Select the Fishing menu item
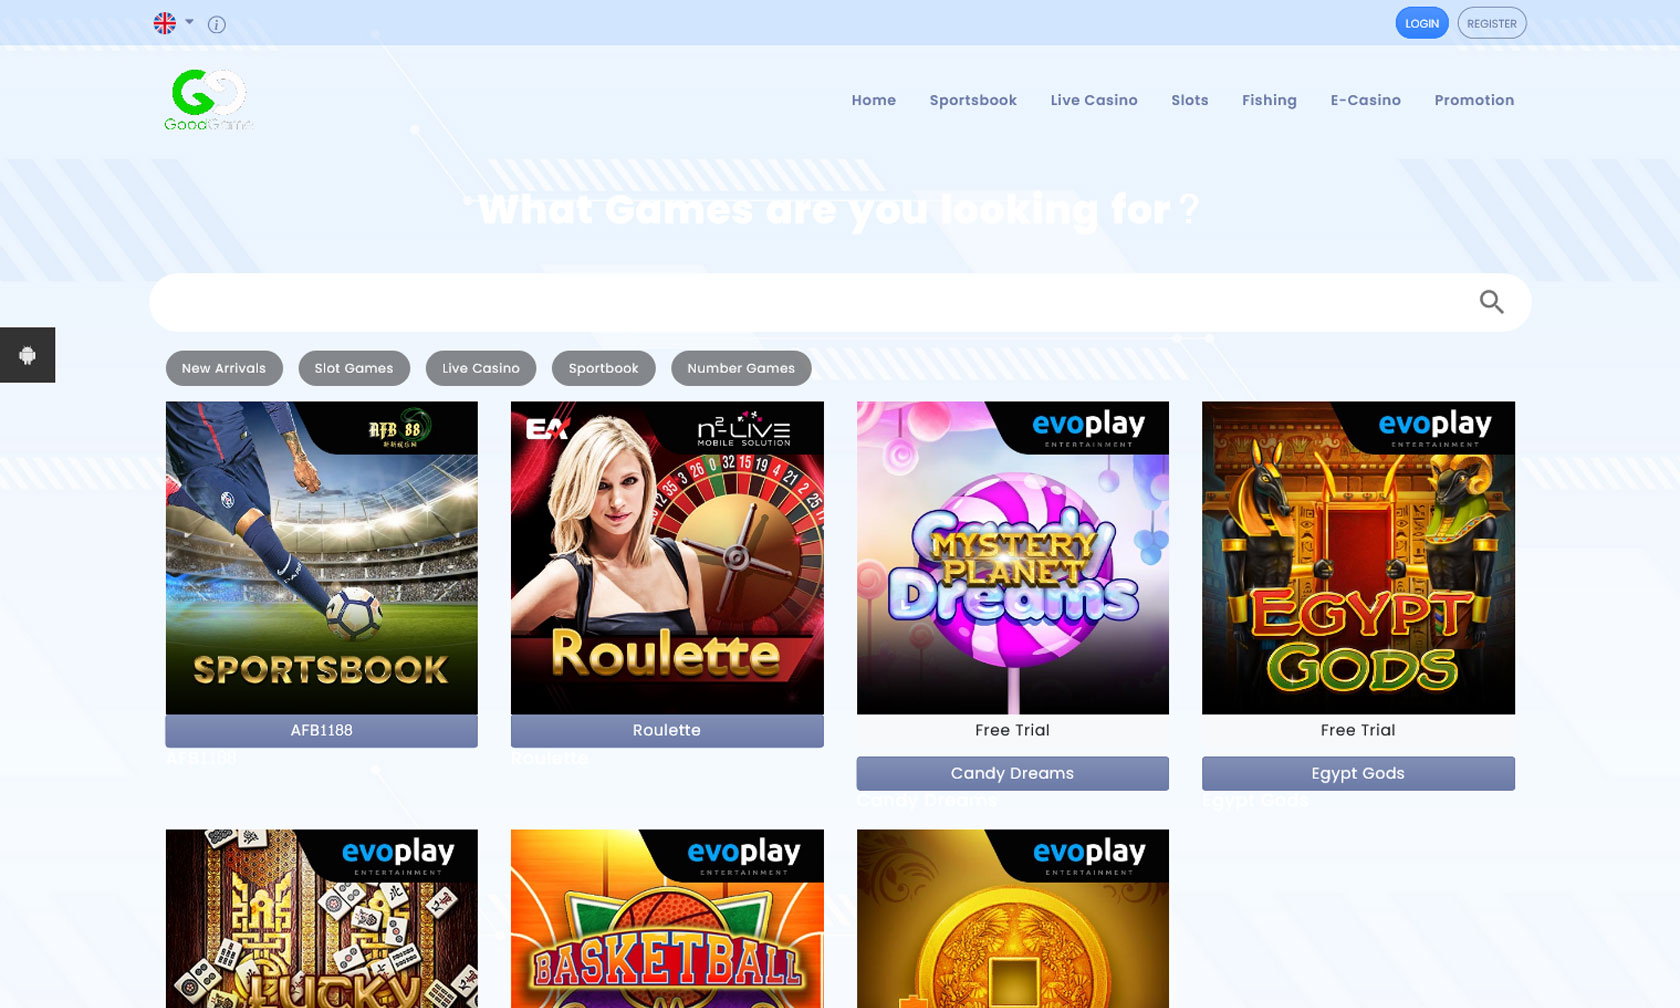 tap(1269, 100)
